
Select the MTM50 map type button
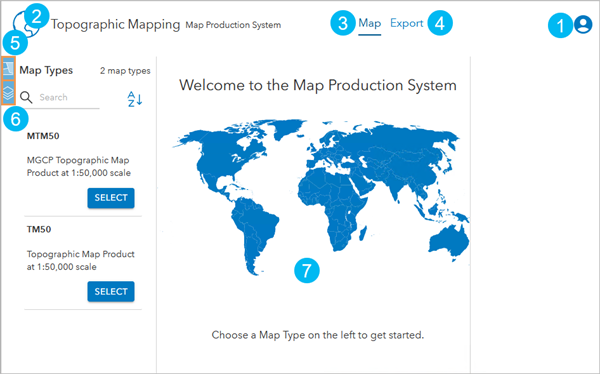(111, 198)
